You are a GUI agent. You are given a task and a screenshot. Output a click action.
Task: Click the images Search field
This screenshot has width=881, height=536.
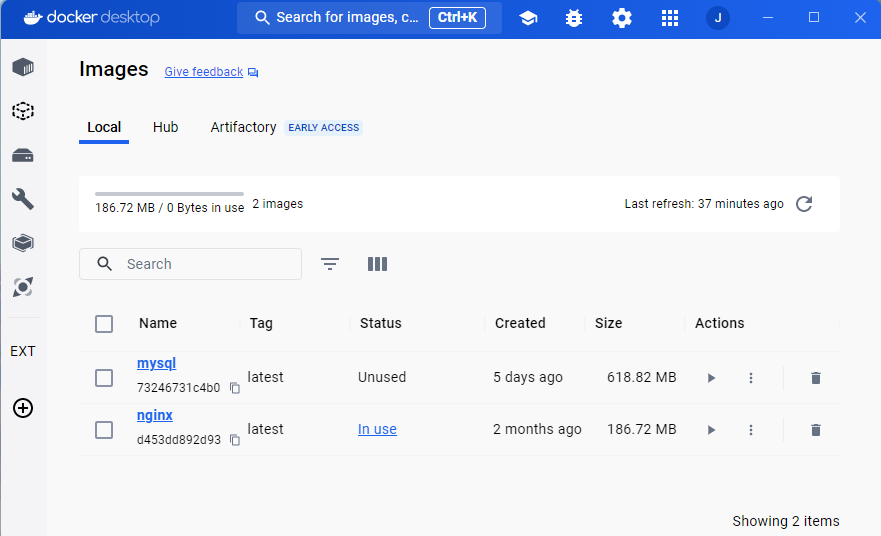coord(190,264)
